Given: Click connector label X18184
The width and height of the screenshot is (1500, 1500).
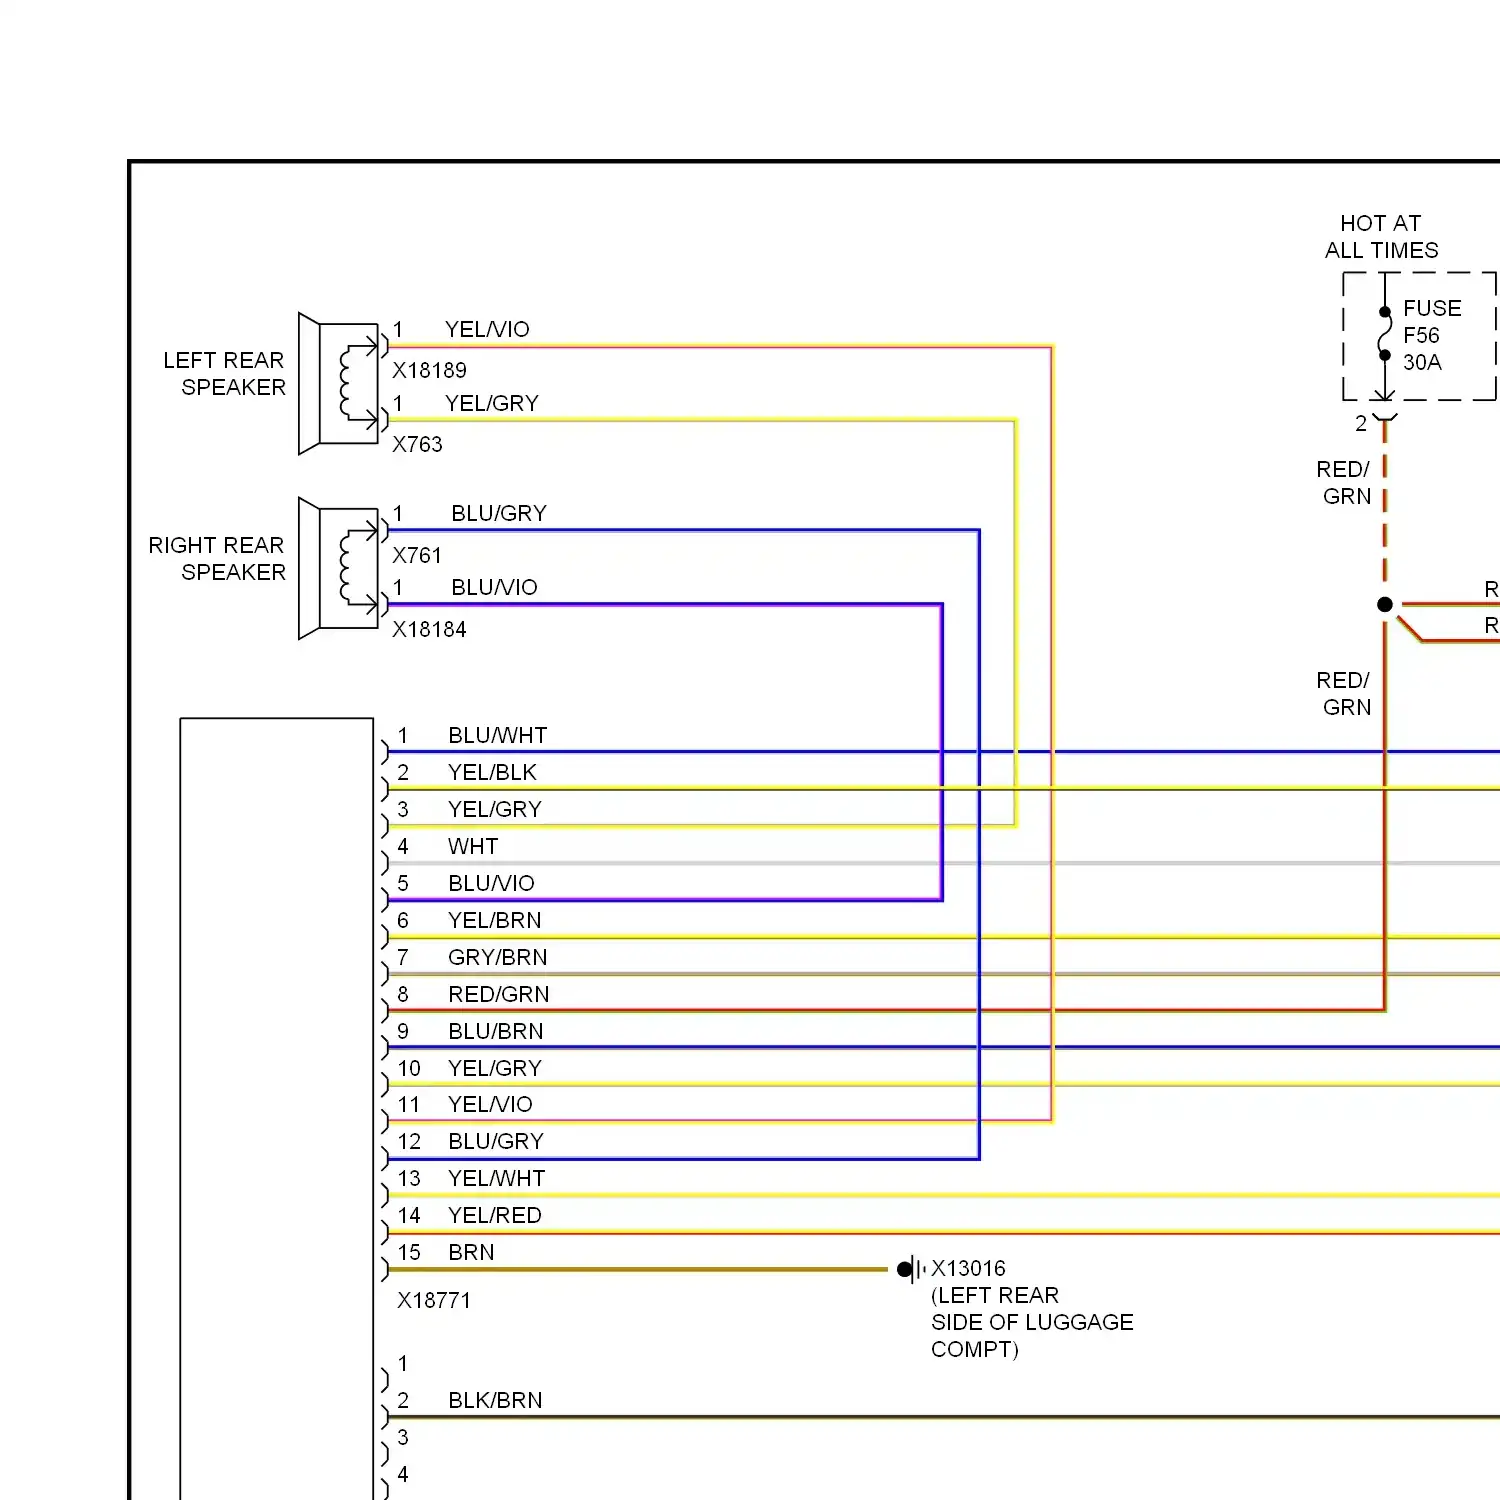Looking at the screenshot, I should coord(429,629).
